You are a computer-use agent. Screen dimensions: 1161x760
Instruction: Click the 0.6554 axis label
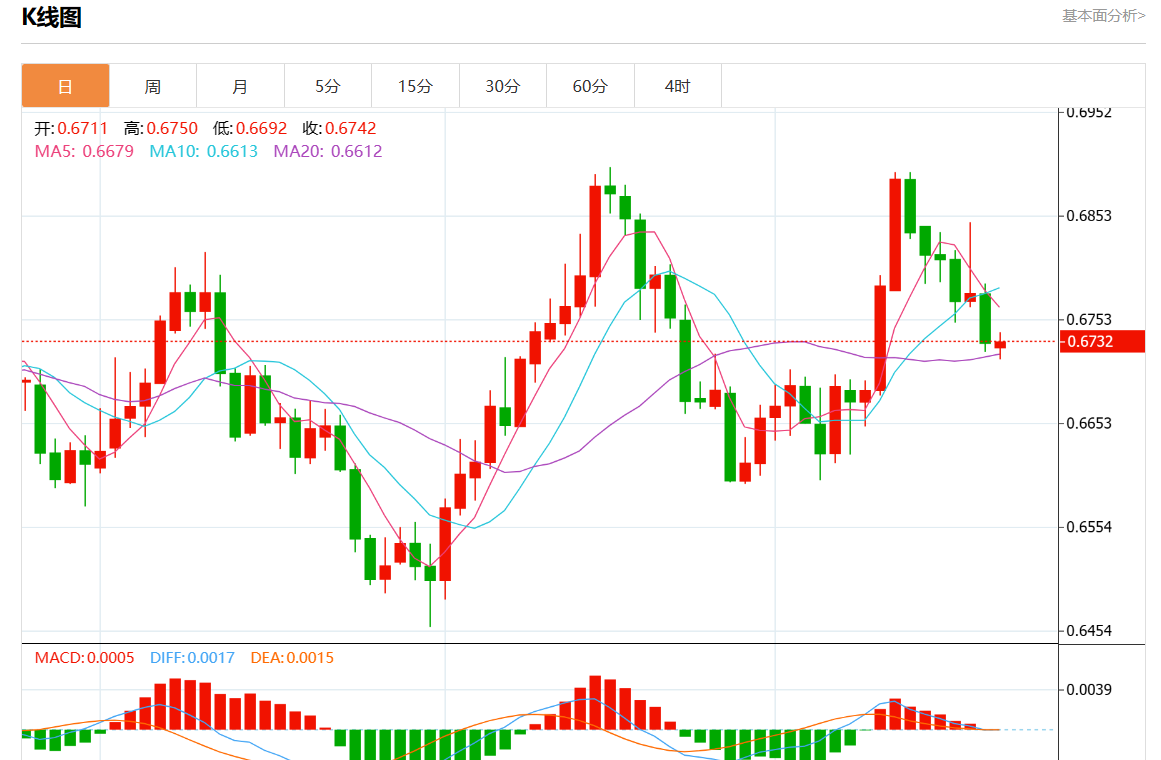pos(1088,527)
